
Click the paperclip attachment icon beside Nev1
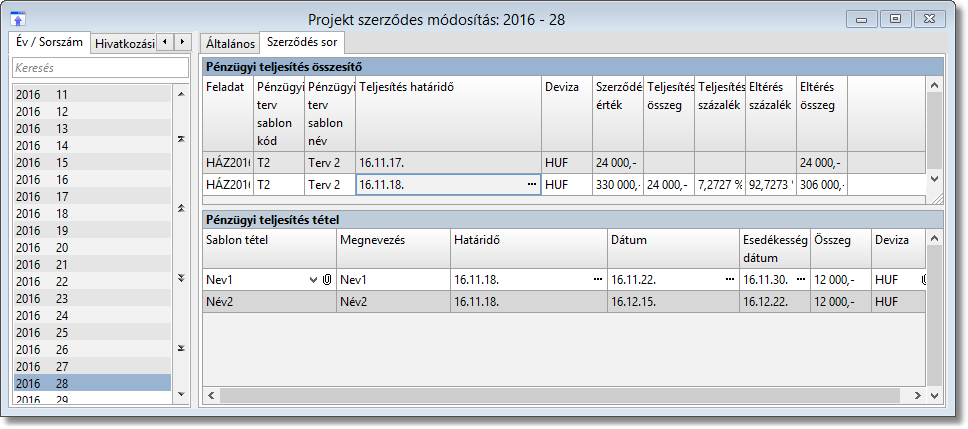[327, 280]
